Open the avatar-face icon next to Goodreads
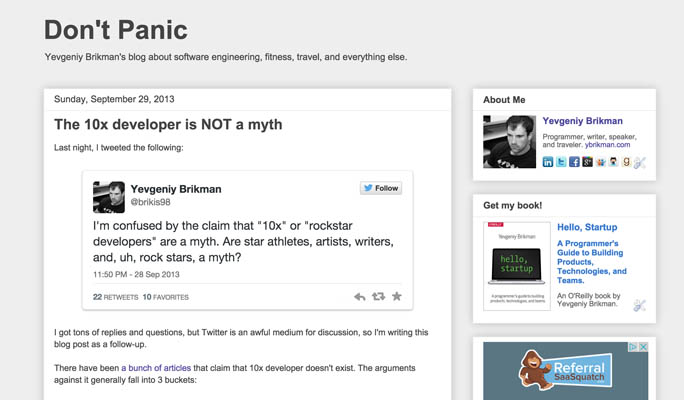 613,162
